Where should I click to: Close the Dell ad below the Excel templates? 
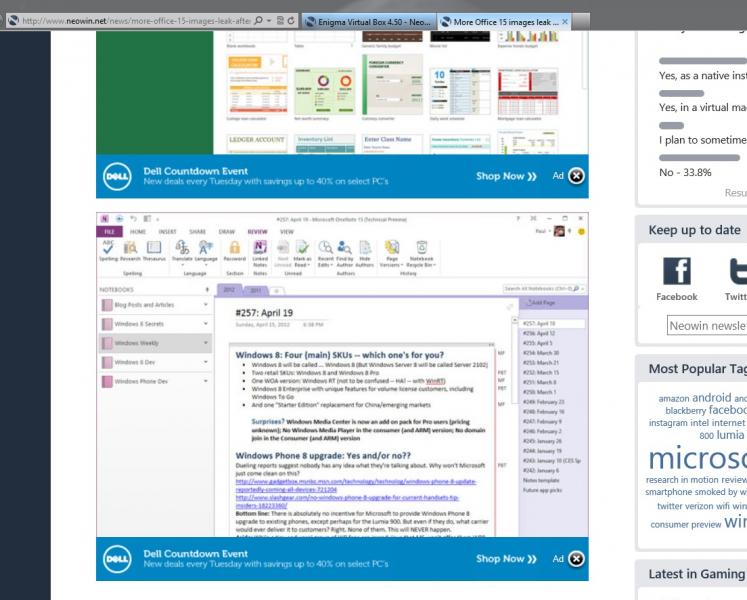(x=576, y=176)
